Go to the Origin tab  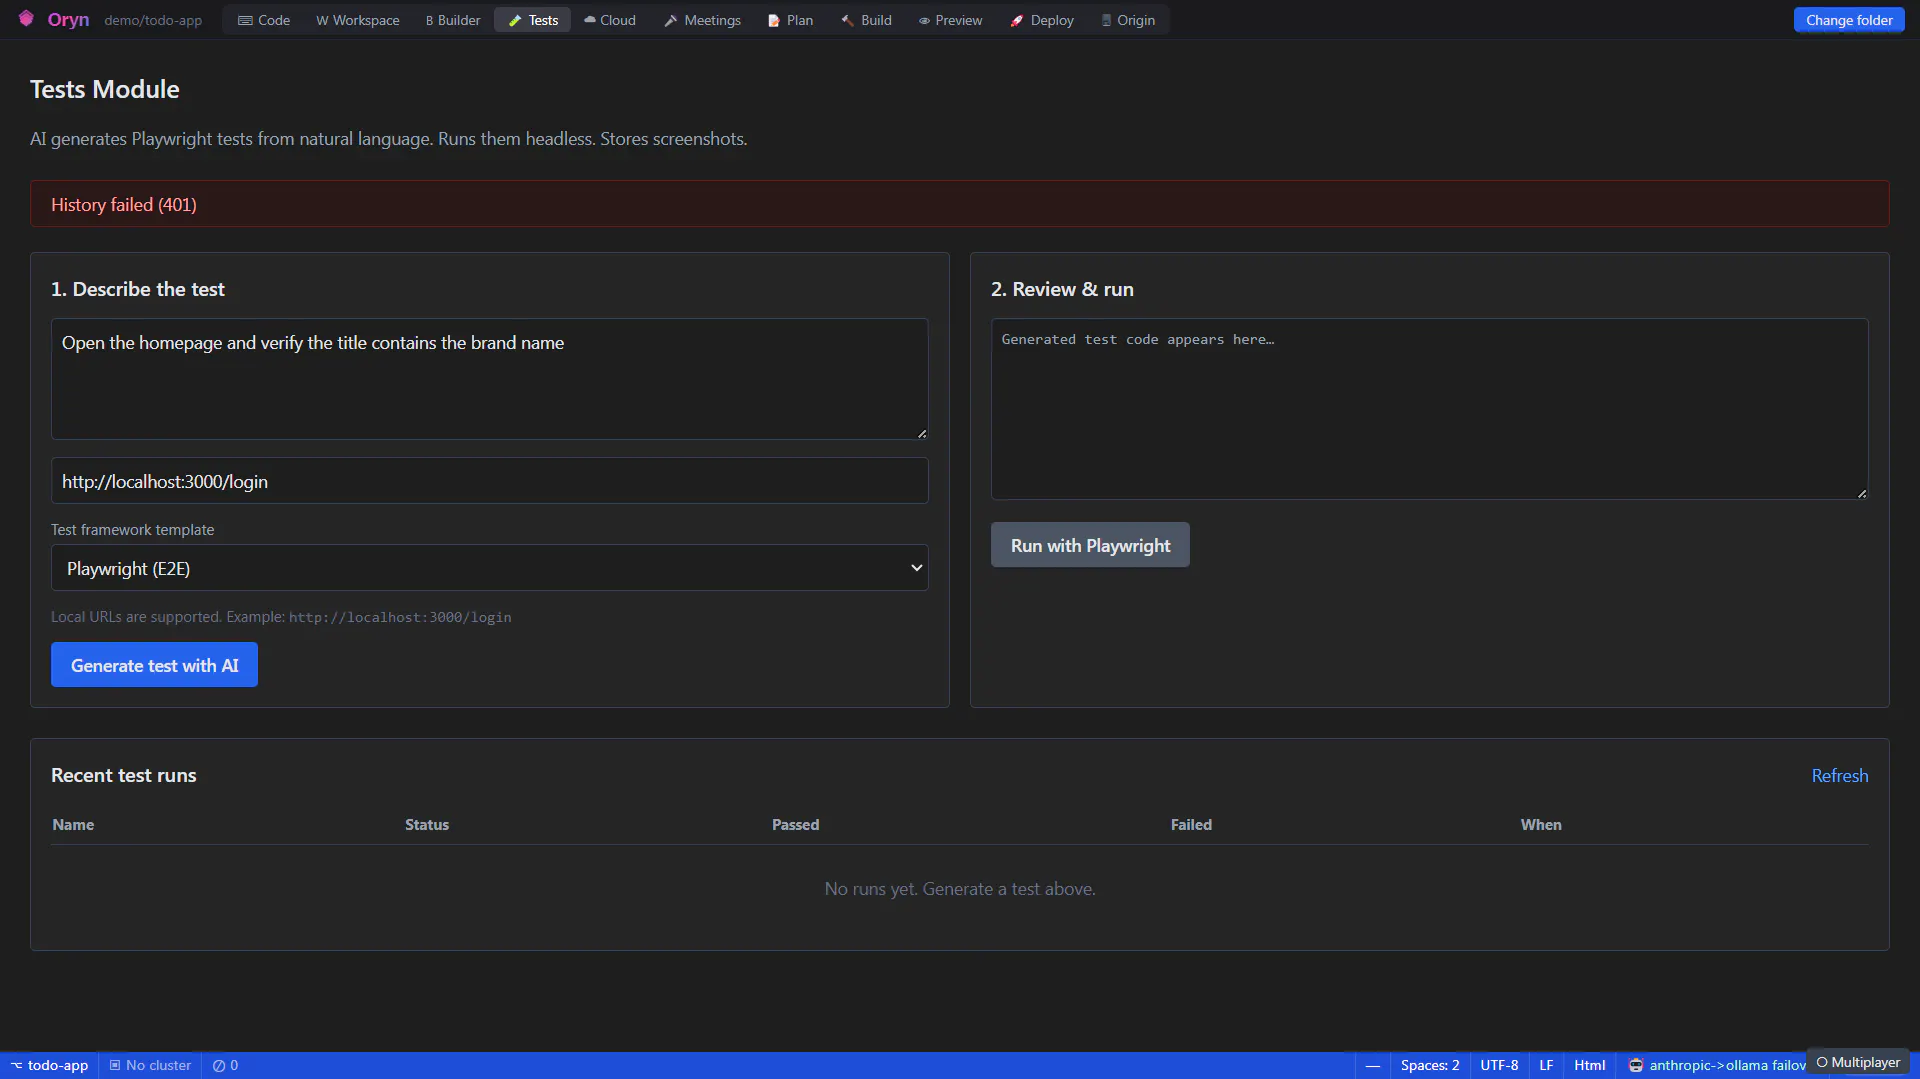pyautogui.click(x=1128, y=20)
